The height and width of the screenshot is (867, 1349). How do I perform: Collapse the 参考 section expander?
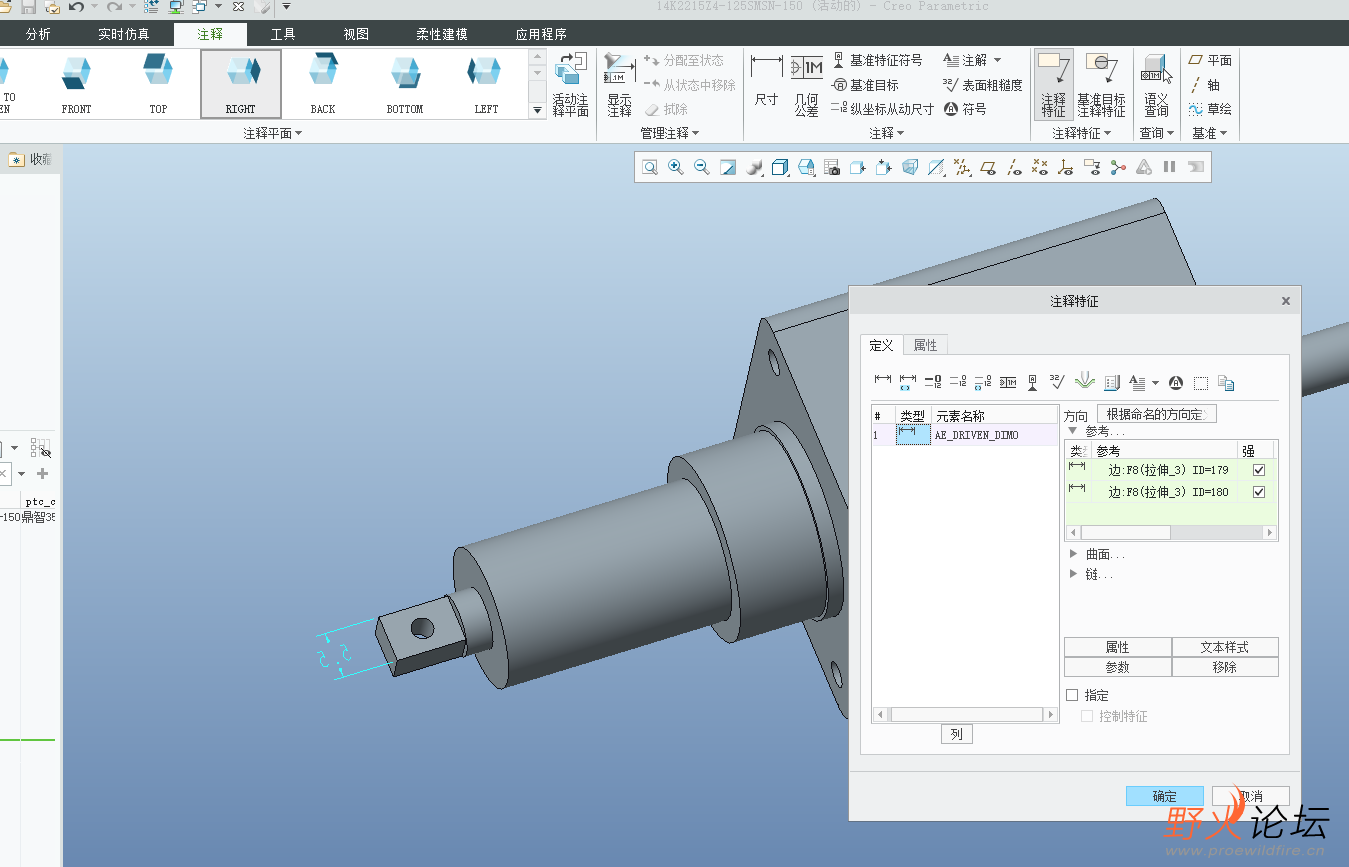(x=1073, y=431)
